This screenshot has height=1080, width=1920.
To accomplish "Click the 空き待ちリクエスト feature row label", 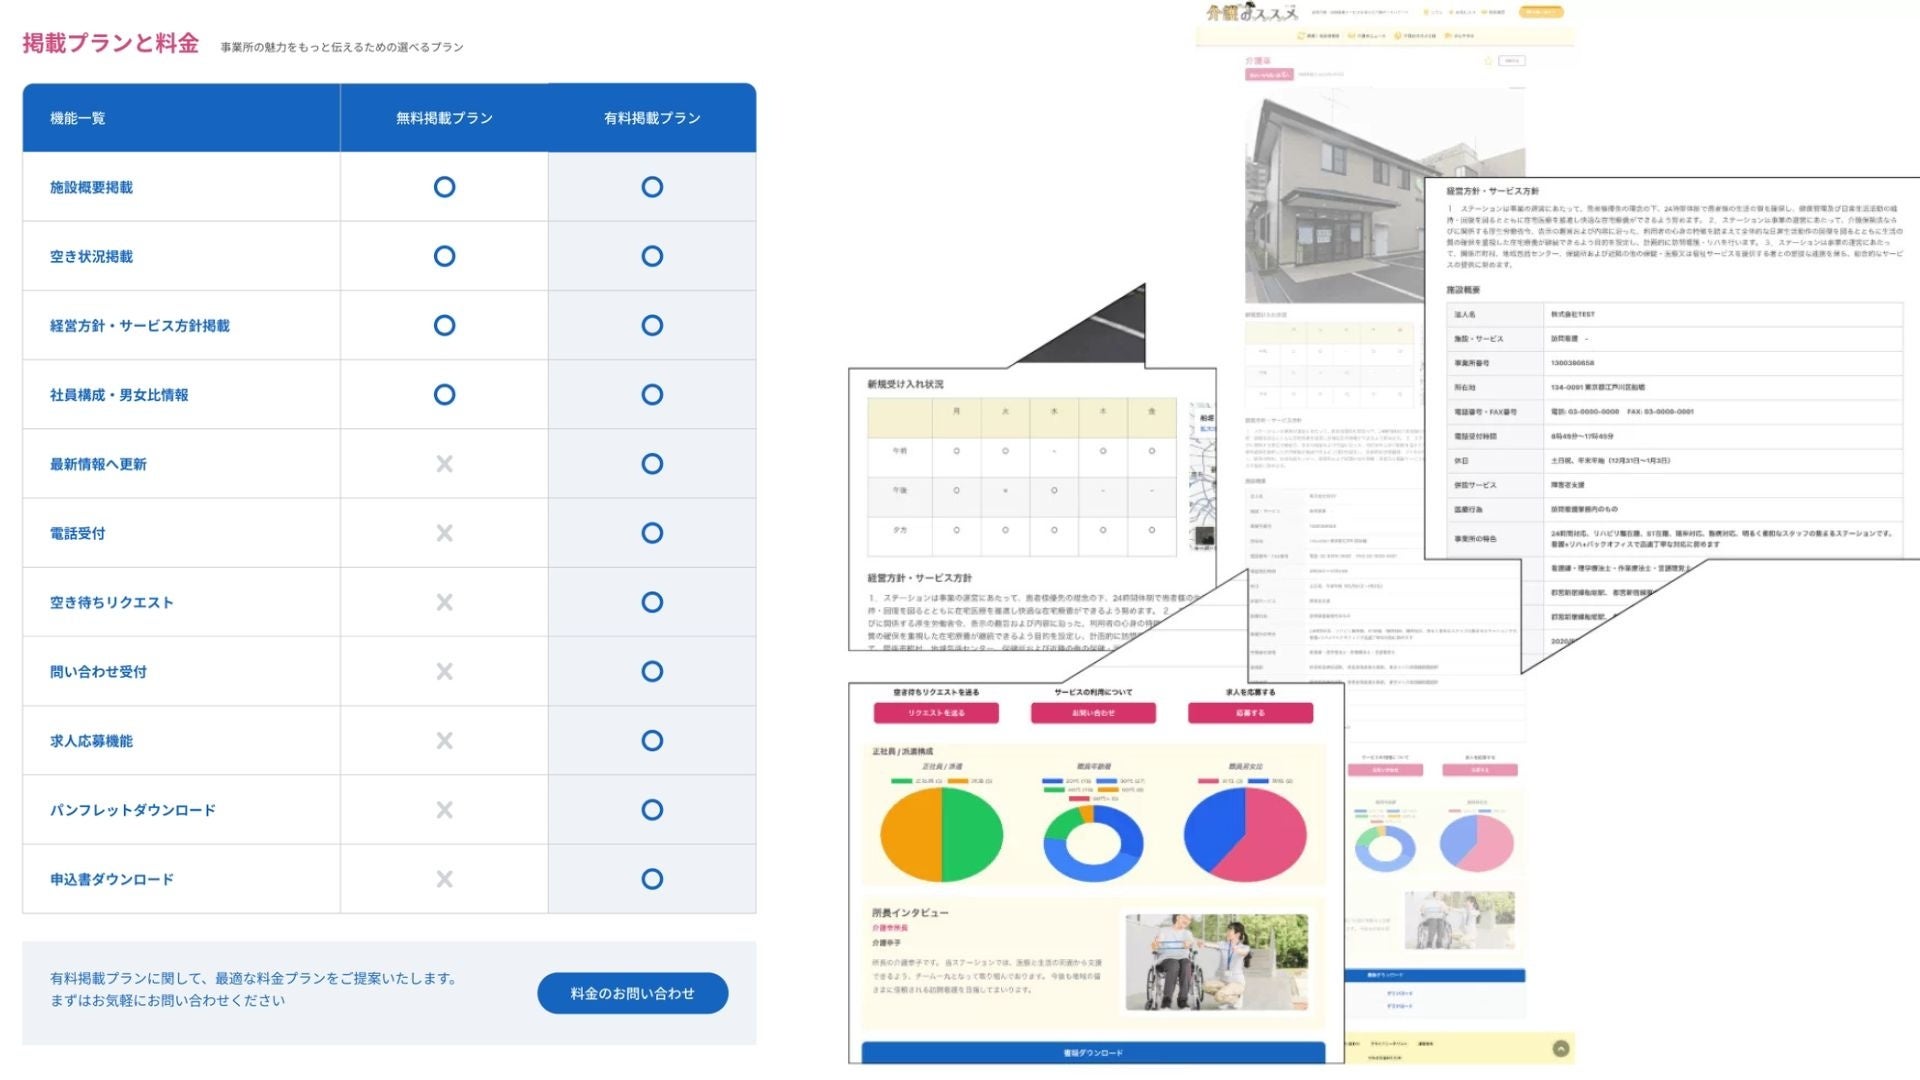I will pyautogui.click(x=112, y=602).
